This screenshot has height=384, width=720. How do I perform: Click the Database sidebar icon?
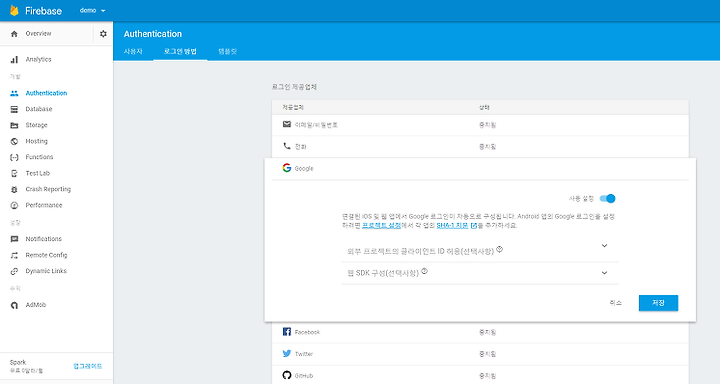pos(14,109)
